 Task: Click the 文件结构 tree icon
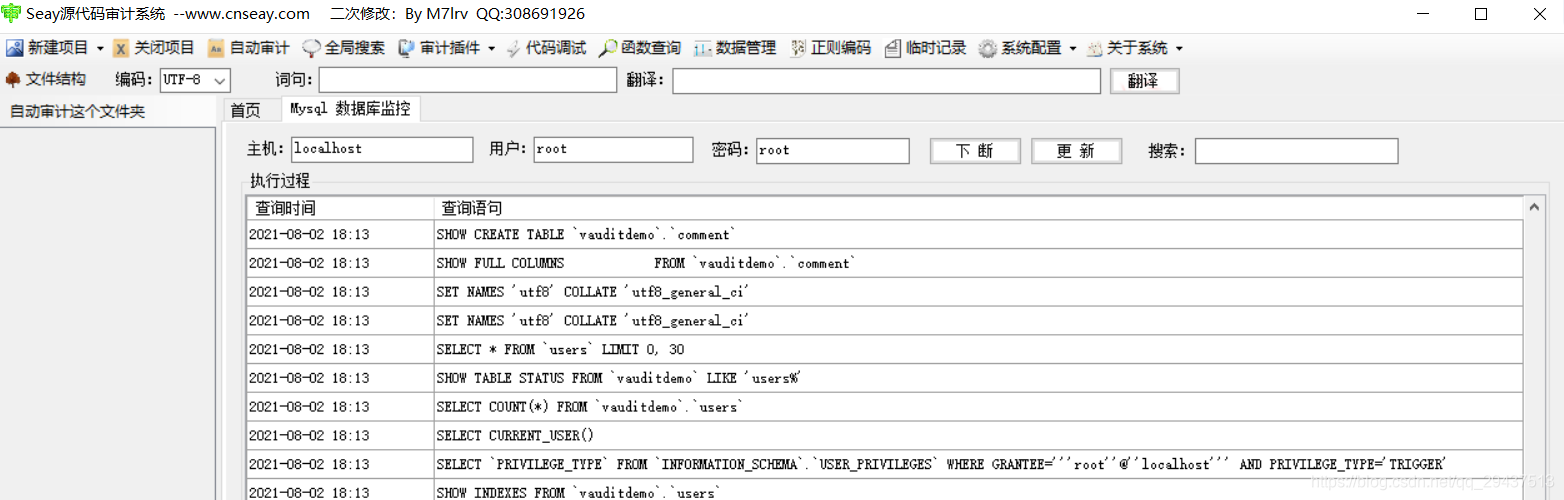pos(13,79)
